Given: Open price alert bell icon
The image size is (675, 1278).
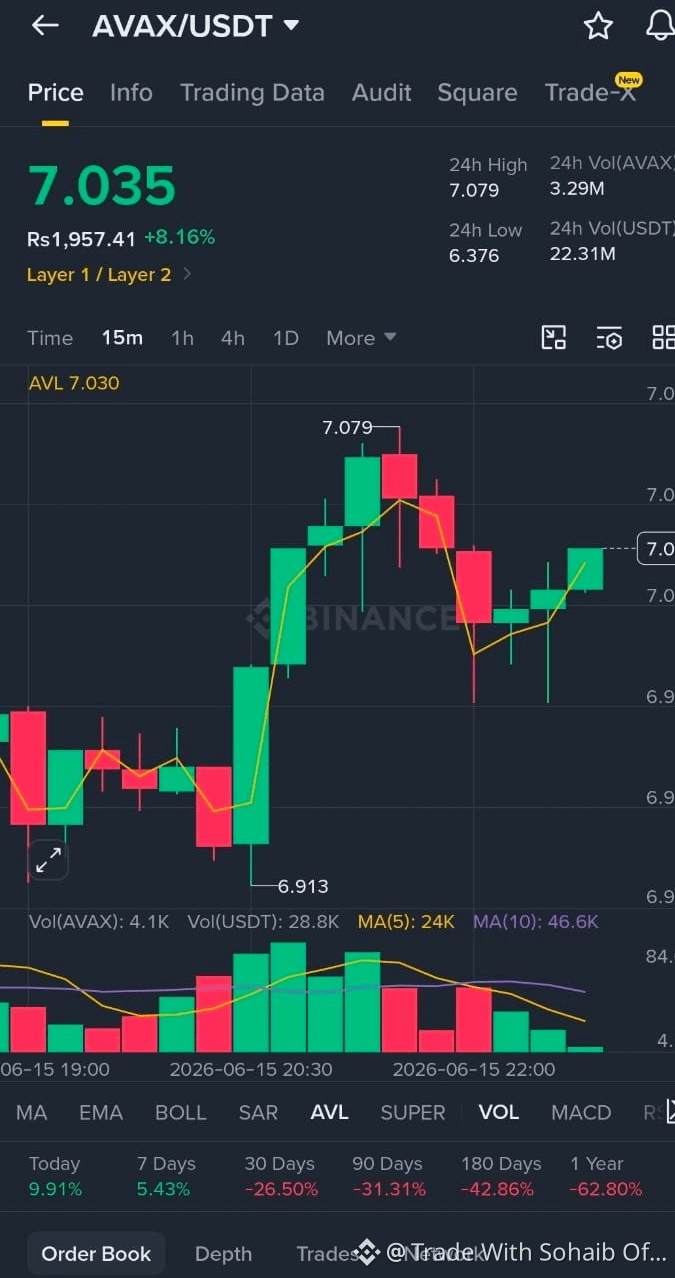Looking at the screenshot, I should tap(660, 26).
